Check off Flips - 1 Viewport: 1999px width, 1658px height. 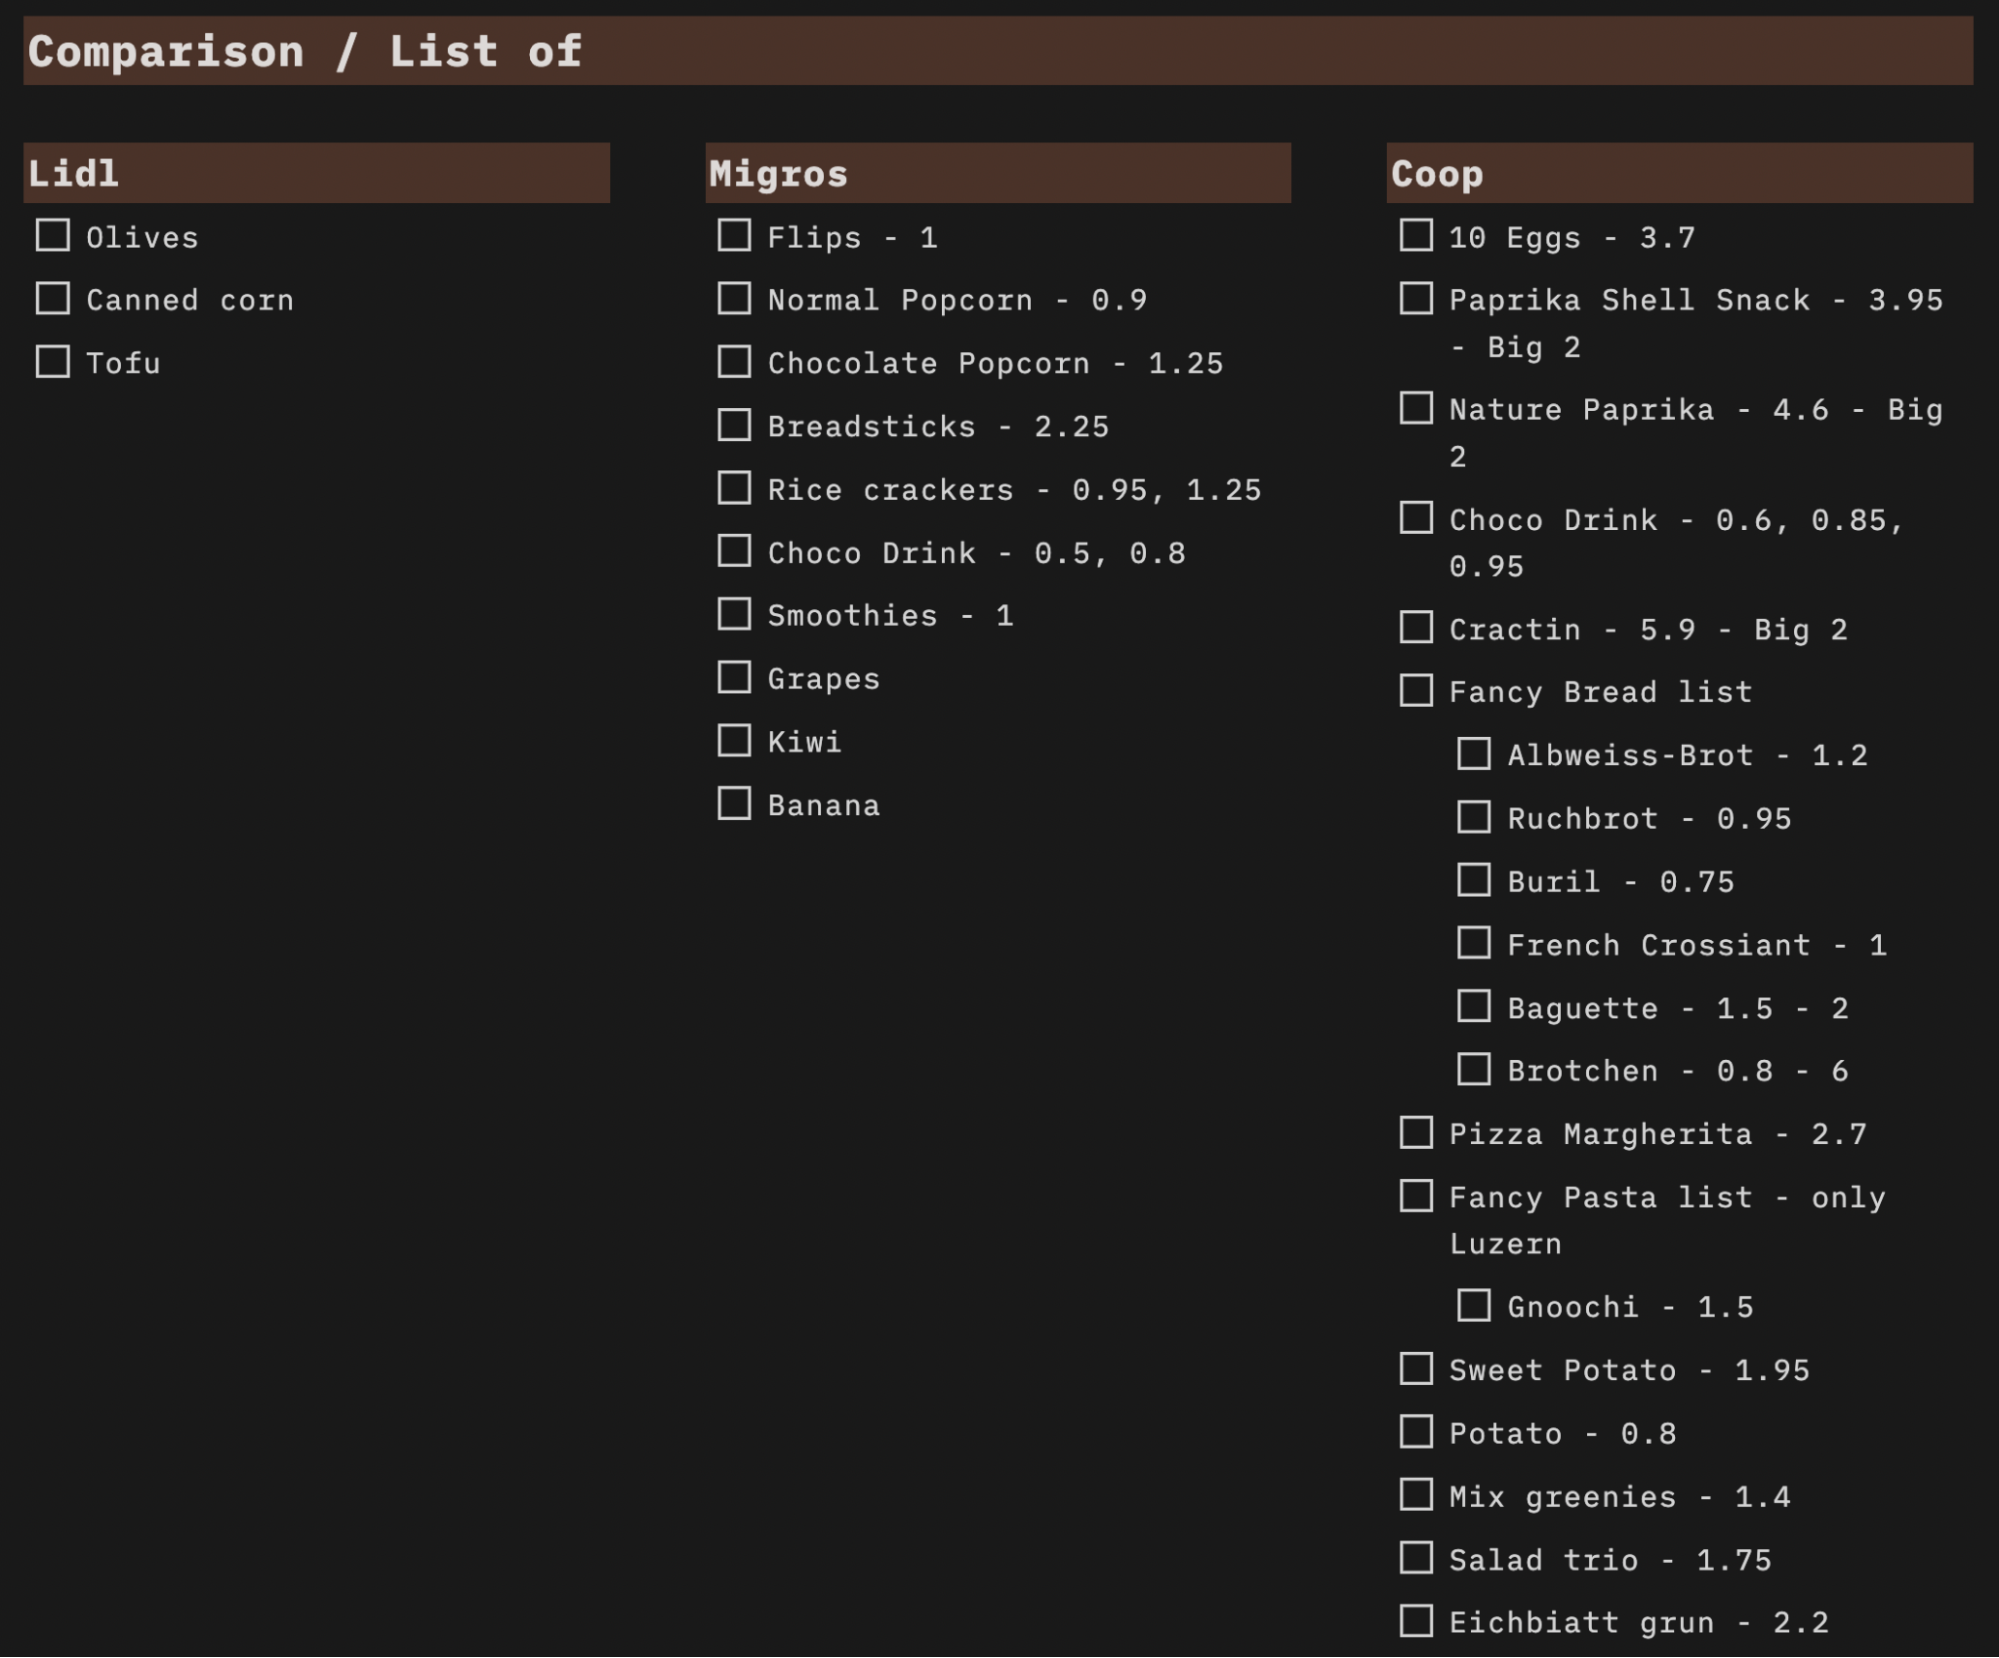click(x=734, y=236)
